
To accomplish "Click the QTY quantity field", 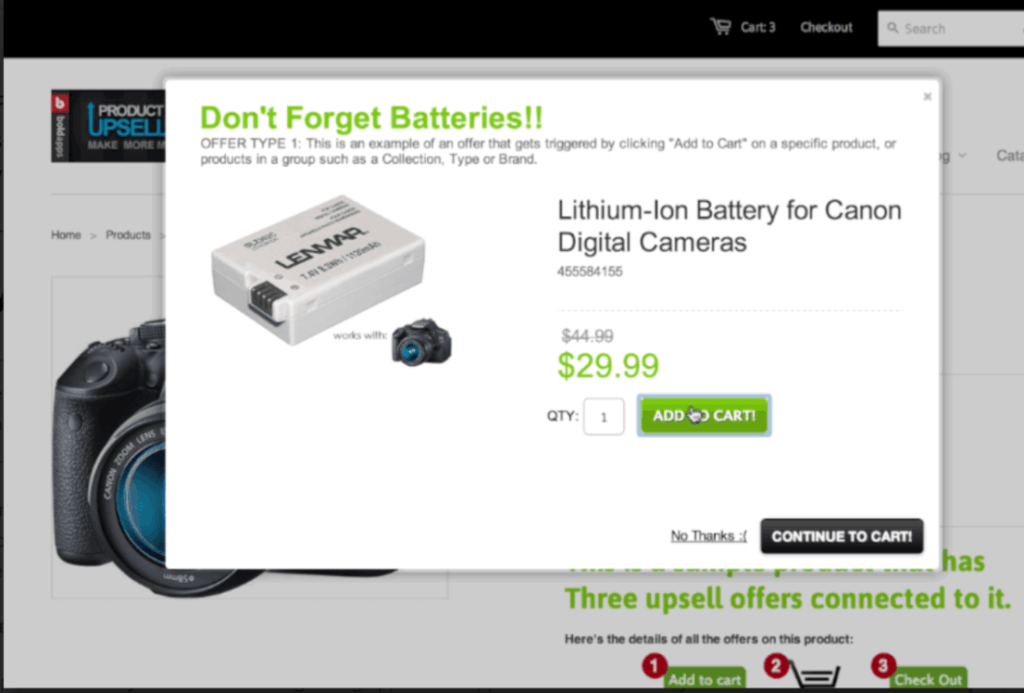I will (x=603, y=416).
